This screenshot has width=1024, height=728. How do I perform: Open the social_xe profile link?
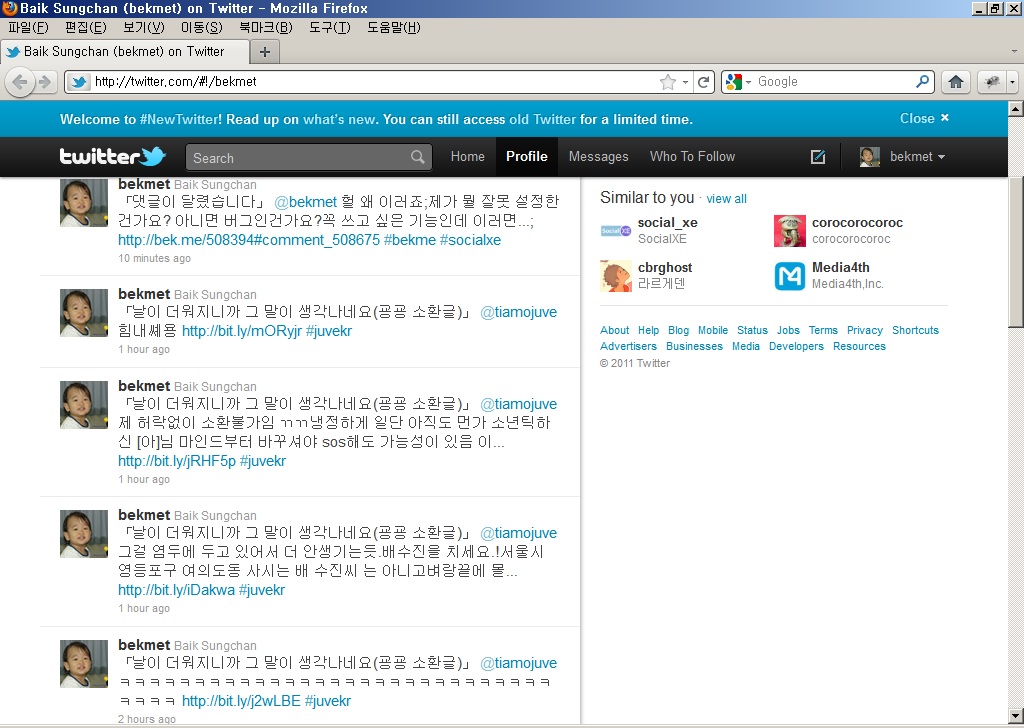click(667, 223)
